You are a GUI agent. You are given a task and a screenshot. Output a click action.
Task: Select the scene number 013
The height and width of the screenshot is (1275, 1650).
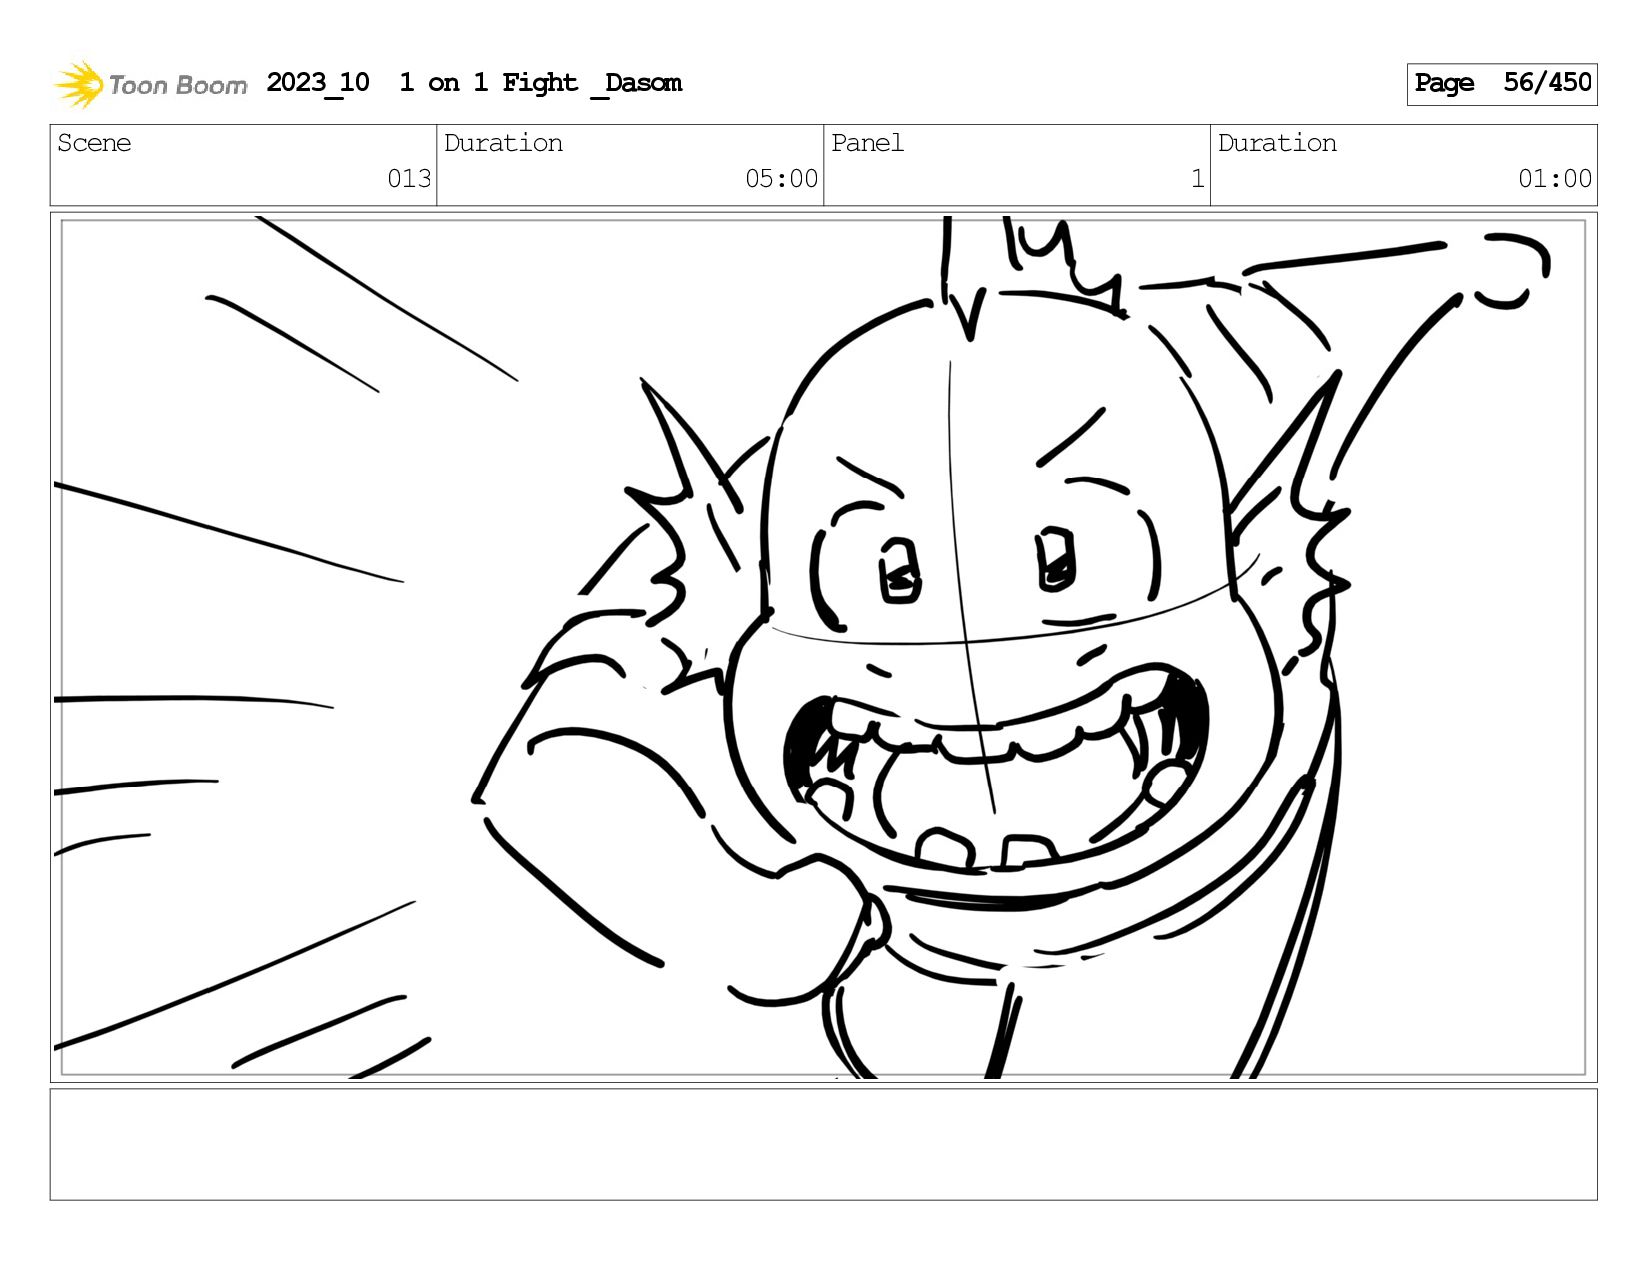pos(409,179)
